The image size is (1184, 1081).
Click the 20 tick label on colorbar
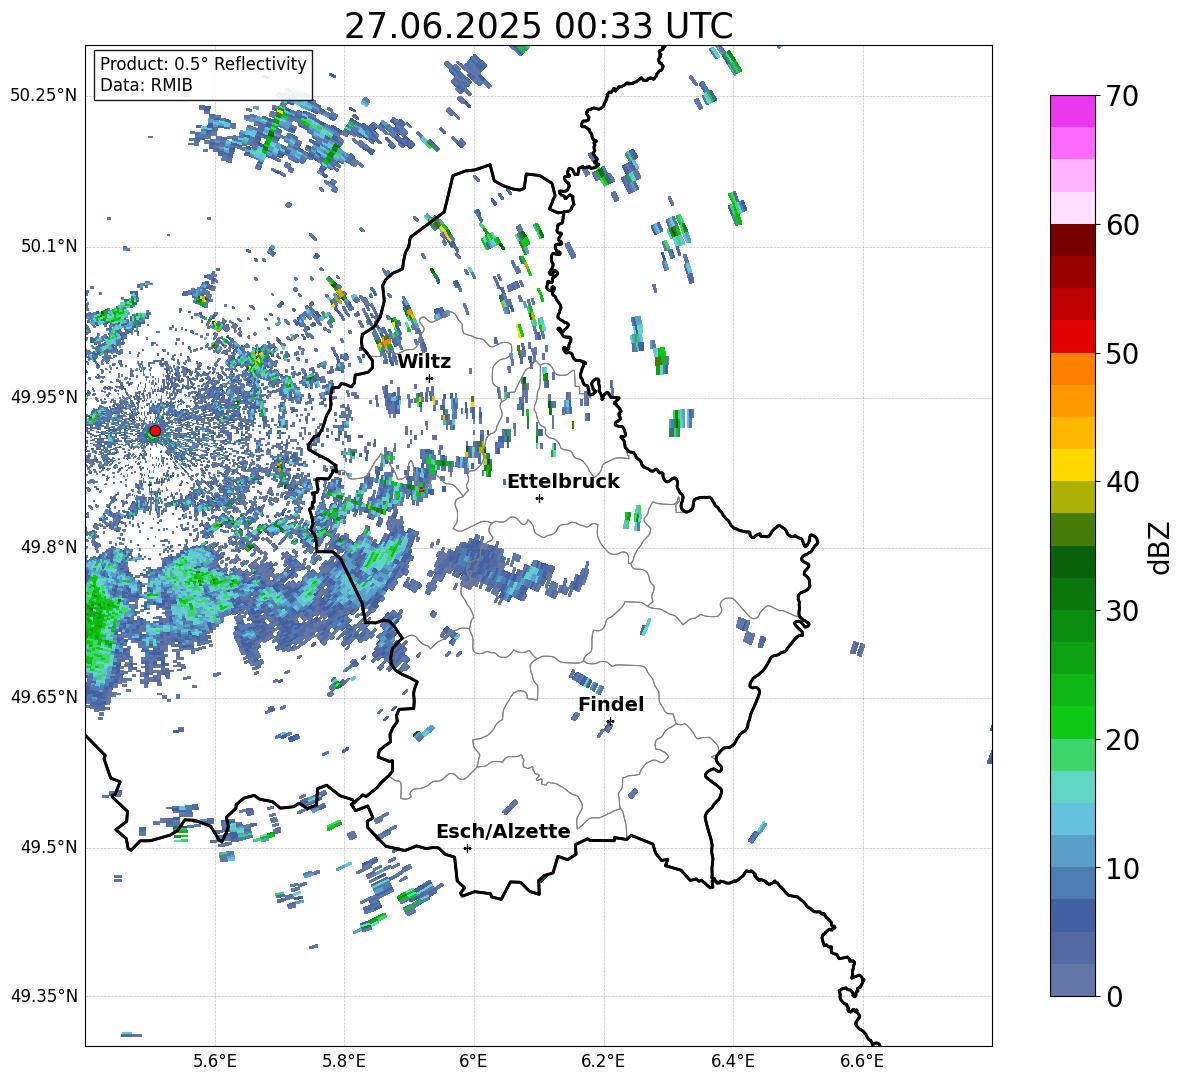click(x=1123, y=739)
